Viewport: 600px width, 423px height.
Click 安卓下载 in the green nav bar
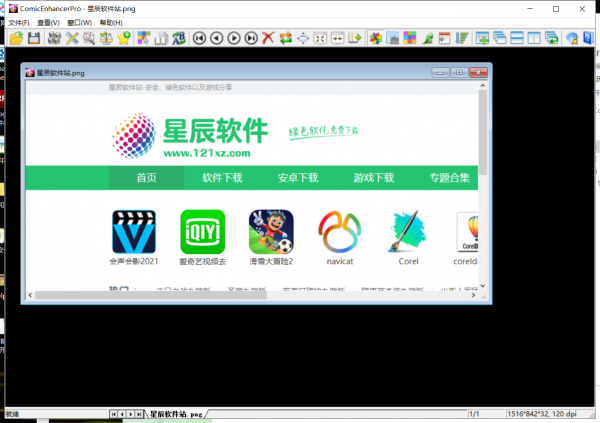click(298, 178)
